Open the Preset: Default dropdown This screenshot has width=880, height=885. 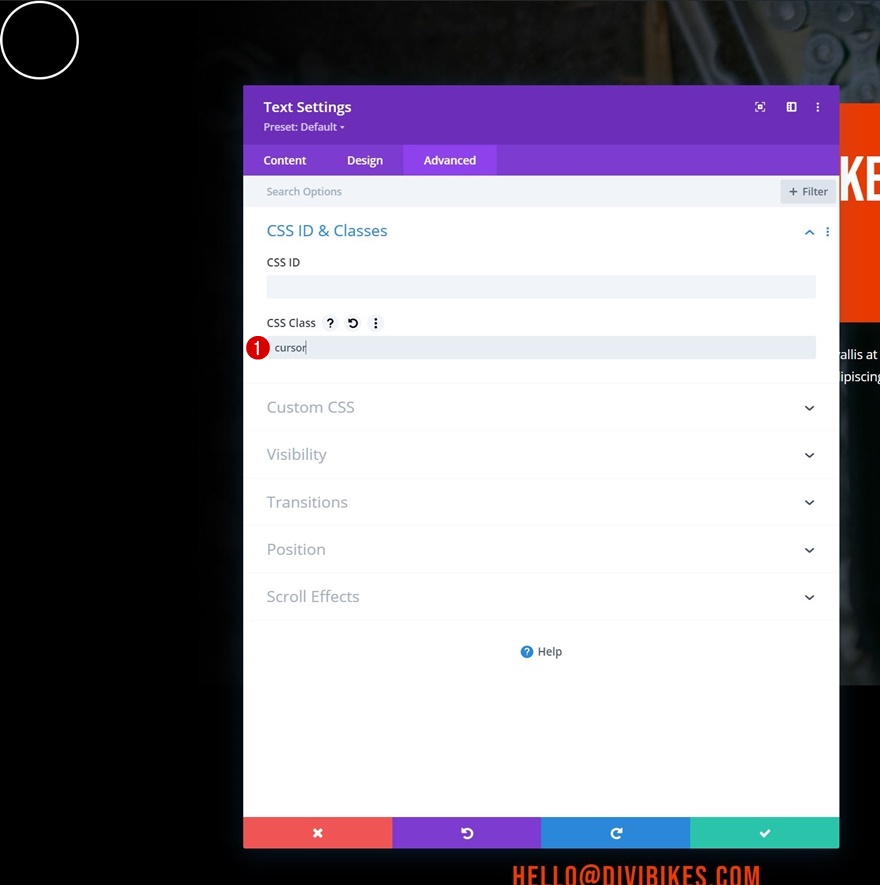point(304,128)
